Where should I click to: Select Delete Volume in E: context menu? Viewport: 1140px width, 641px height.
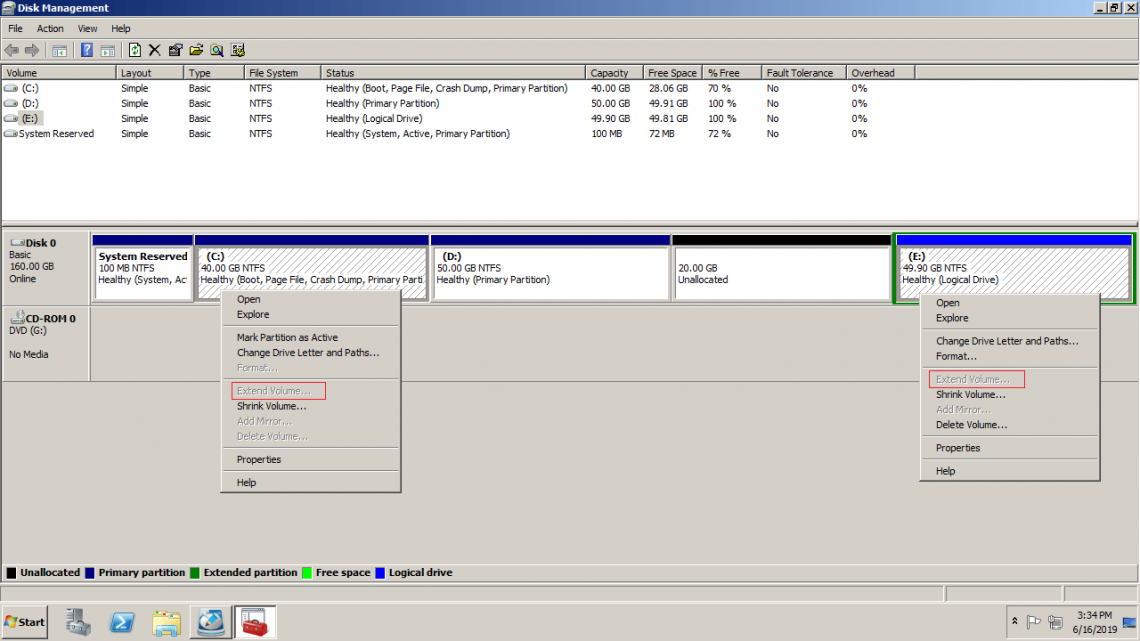tap(971, 425)
